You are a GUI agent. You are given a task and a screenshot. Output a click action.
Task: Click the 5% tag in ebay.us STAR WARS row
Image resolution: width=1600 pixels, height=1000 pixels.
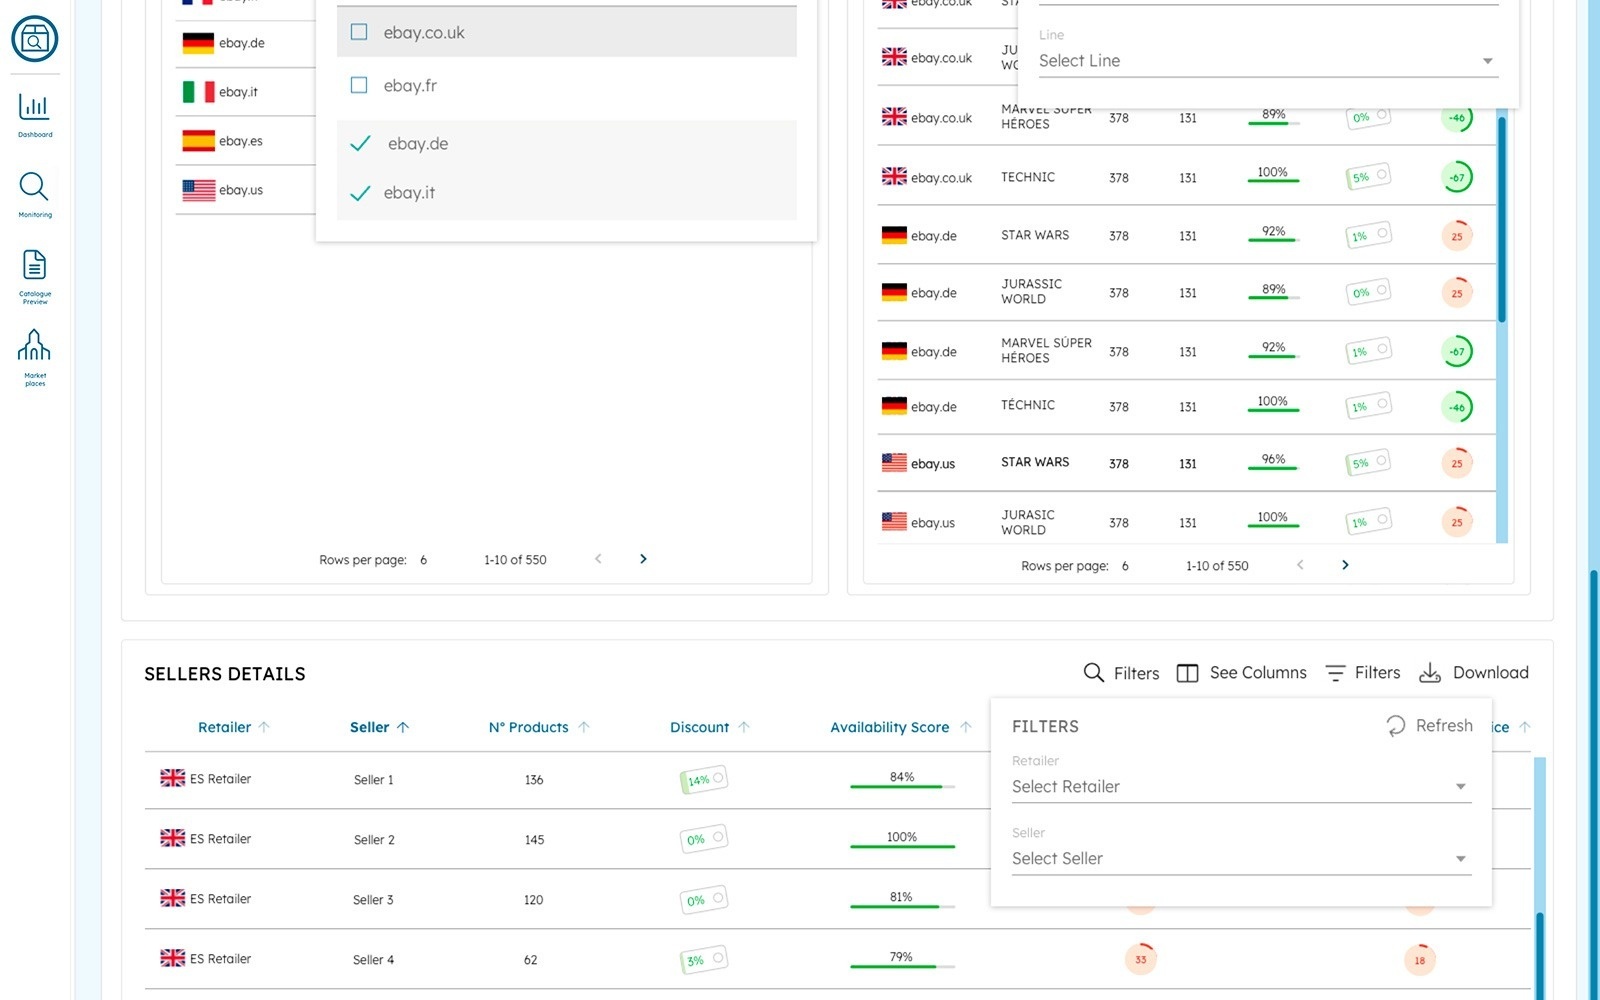1368,463
